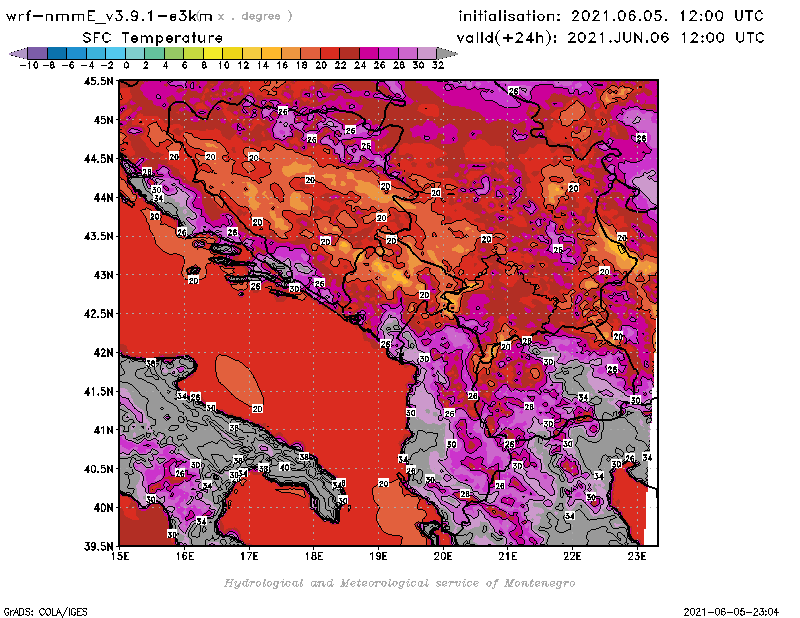The width and height of the screenshot is (800, 618).
Task: Click the 21E longitude axis label
Action: coord(508,556)
